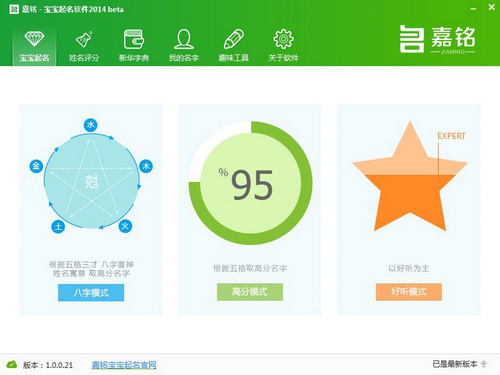This screenshot has height=375, width=500.
Task: Click the 95 percent progress ring
Action: [251, 183]
